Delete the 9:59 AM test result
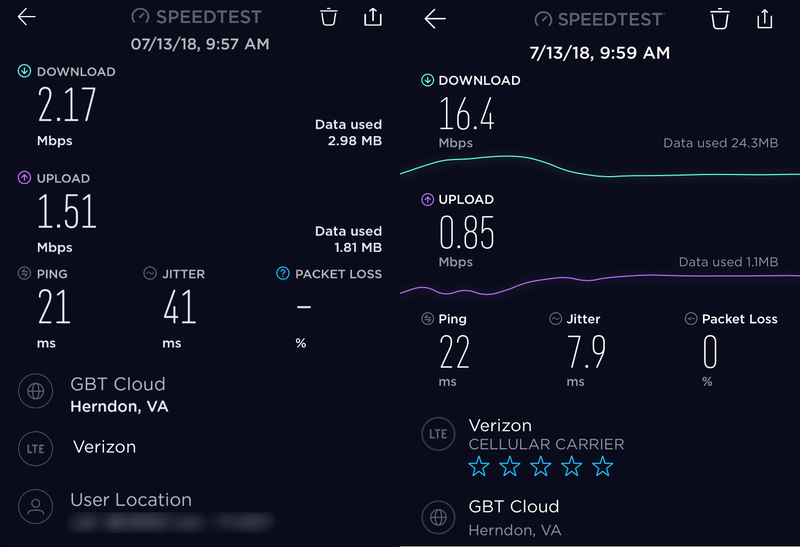This screenshot has height=547, width=800. (x=719, y=19)
